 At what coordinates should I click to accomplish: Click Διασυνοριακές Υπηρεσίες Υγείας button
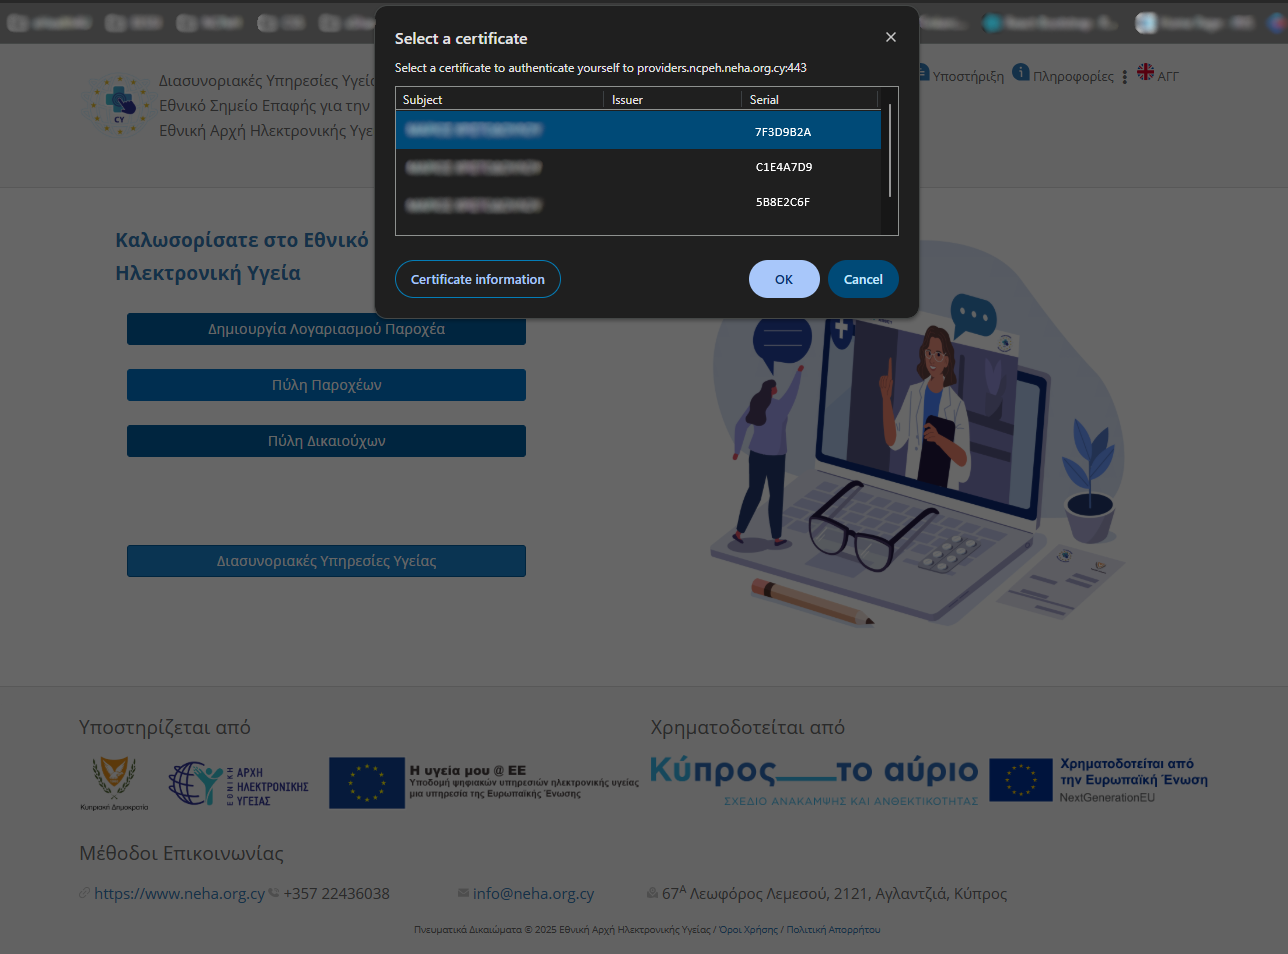pos(326,561)
